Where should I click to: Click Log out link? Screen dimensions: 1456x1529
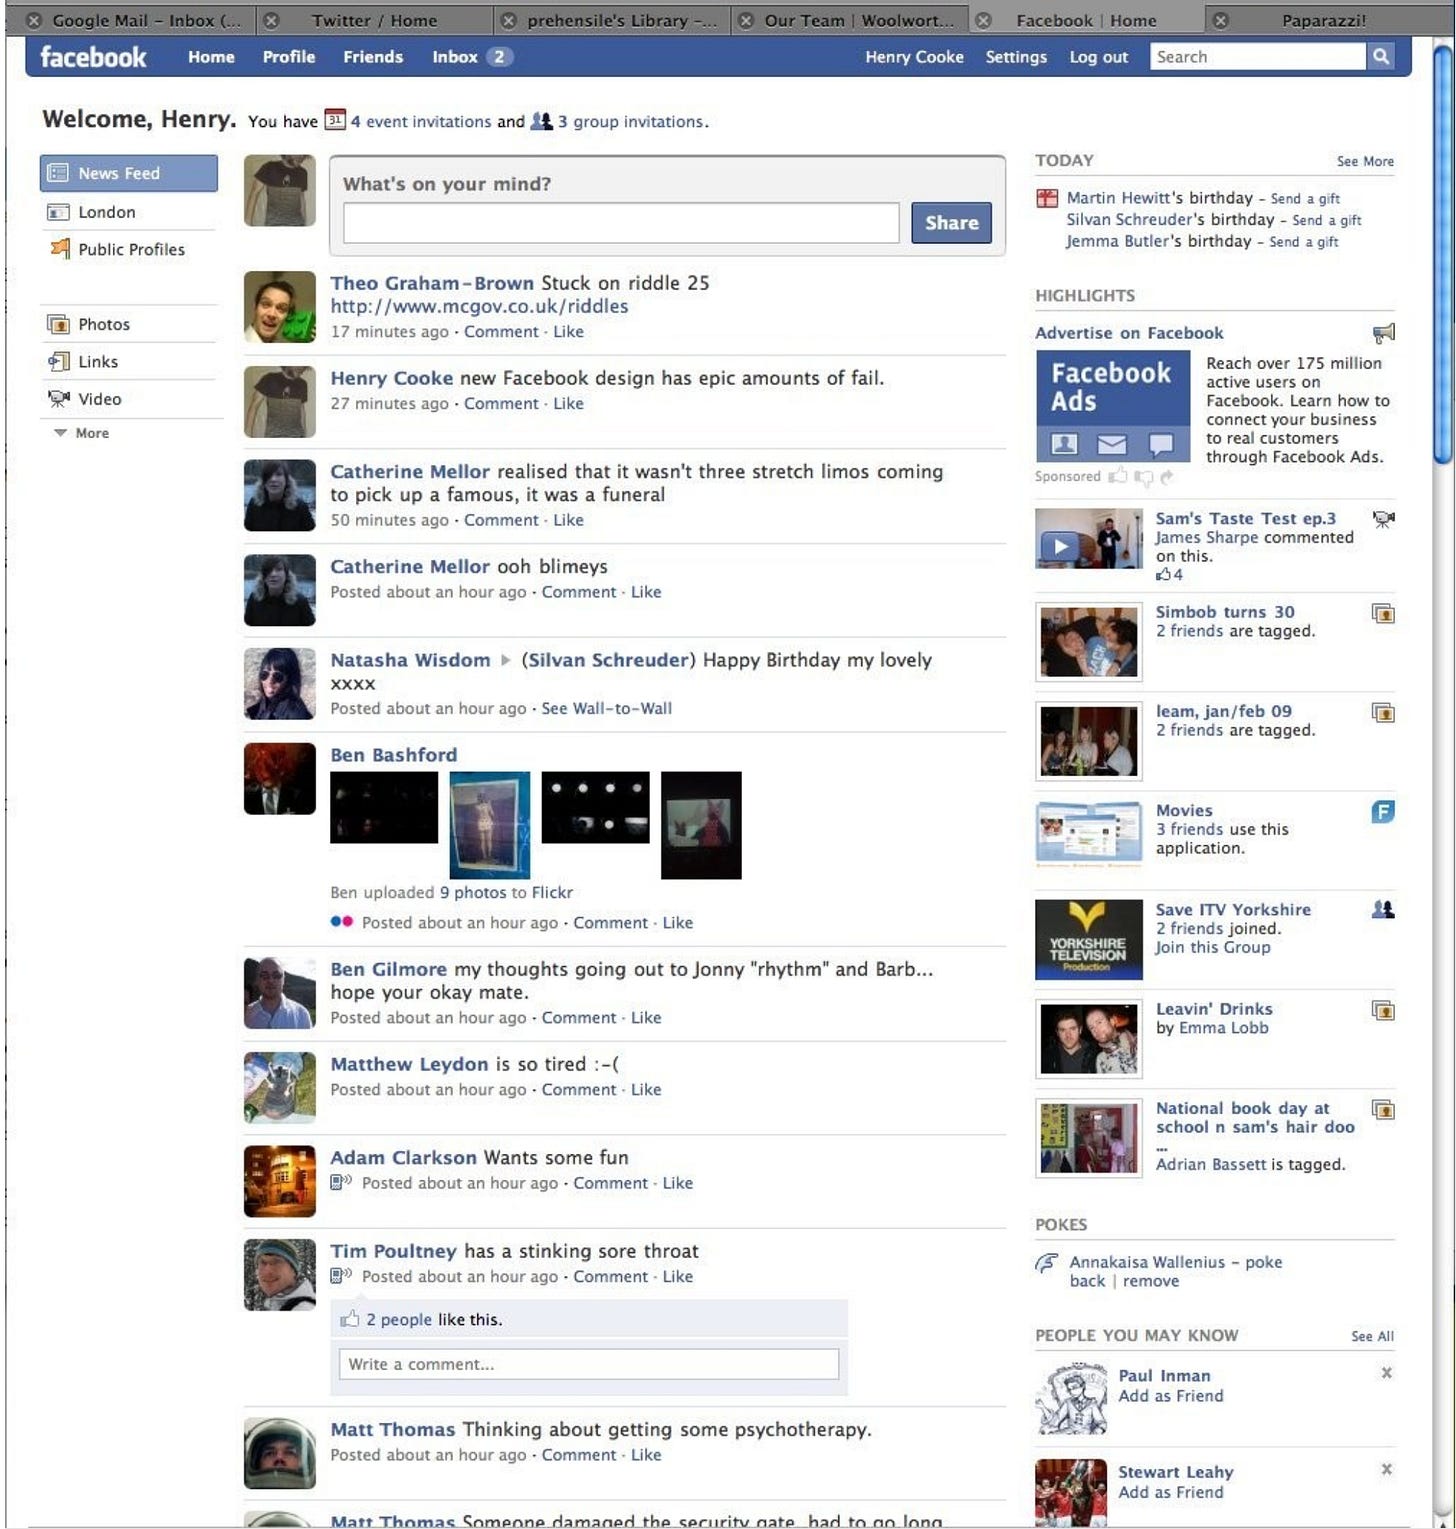[x=1098, y=57]
